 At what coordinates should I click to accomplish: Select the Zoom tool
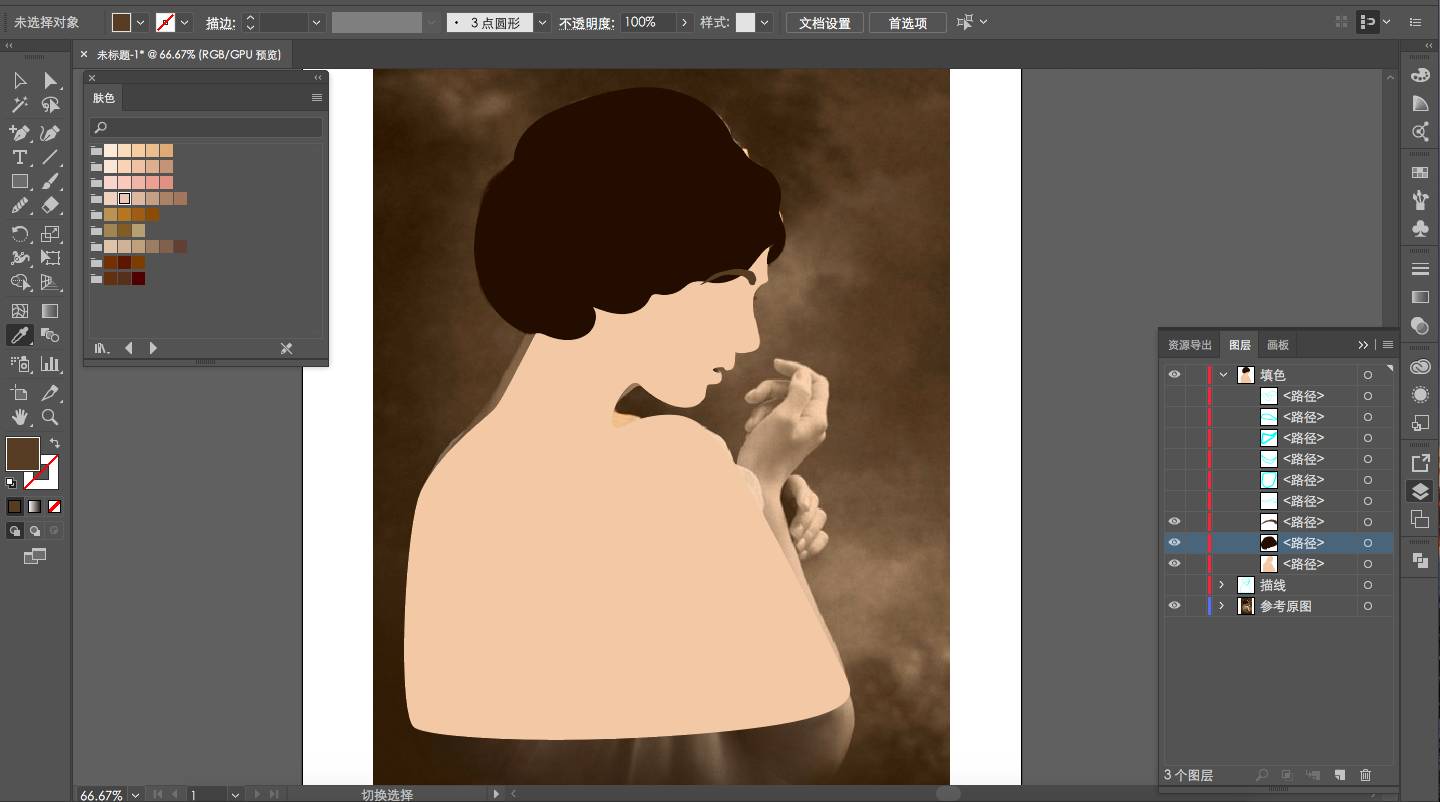50,417
